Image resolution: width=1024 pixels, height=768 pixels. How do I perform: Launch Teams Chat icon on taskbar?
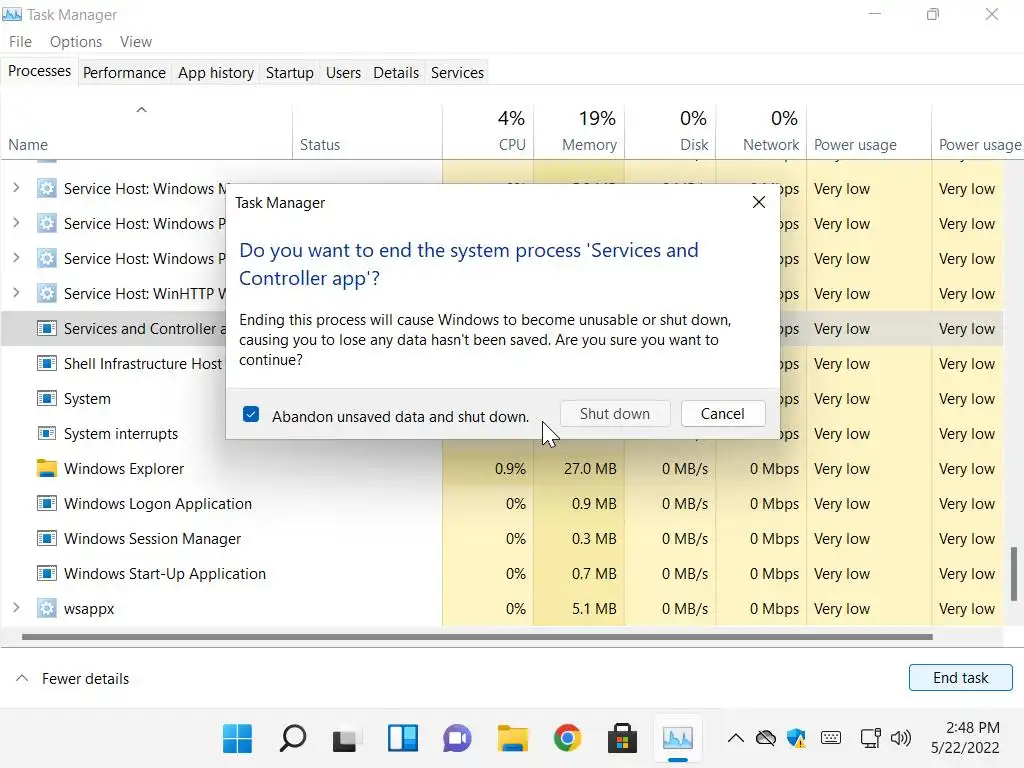(457, 739)
